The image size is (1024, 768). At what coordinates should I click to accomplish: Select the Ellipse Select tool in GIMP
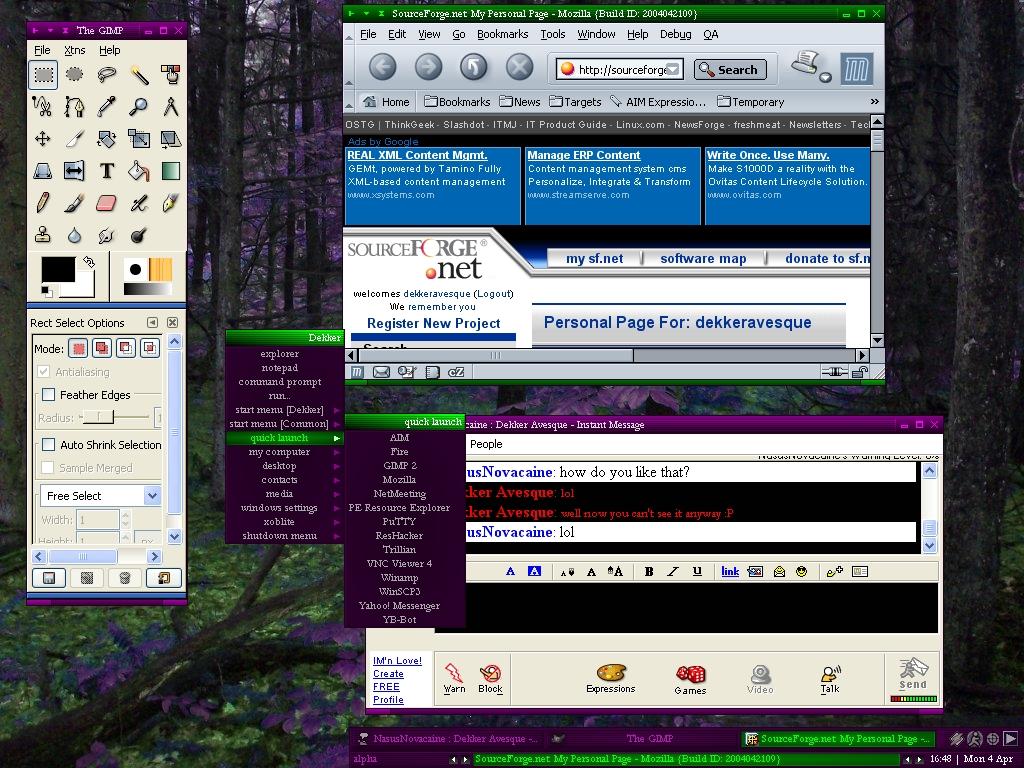(74, 74)
